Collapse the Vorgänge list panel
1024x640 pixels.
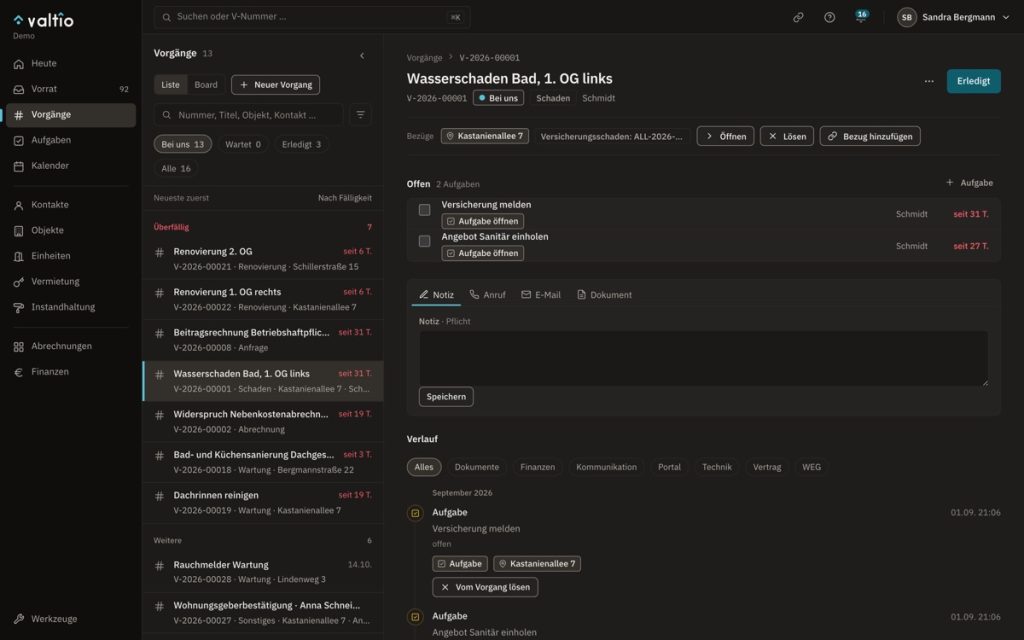pos(362,56)
